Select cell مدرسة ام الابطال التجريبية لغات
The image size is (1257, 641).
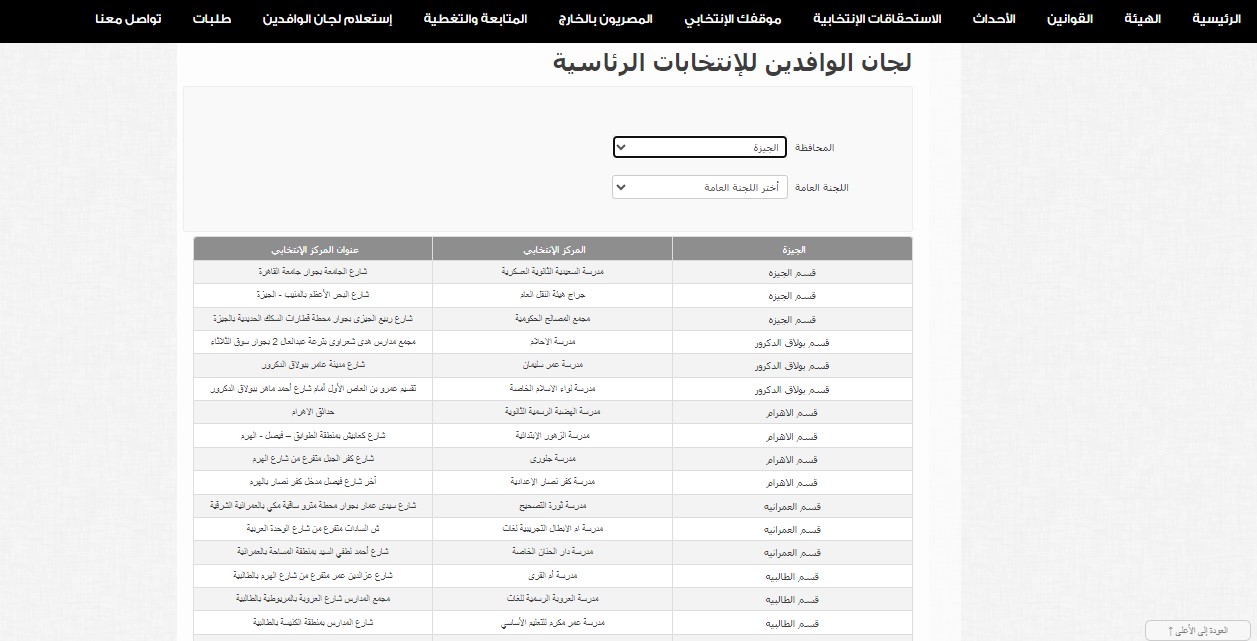coord(553,529)
